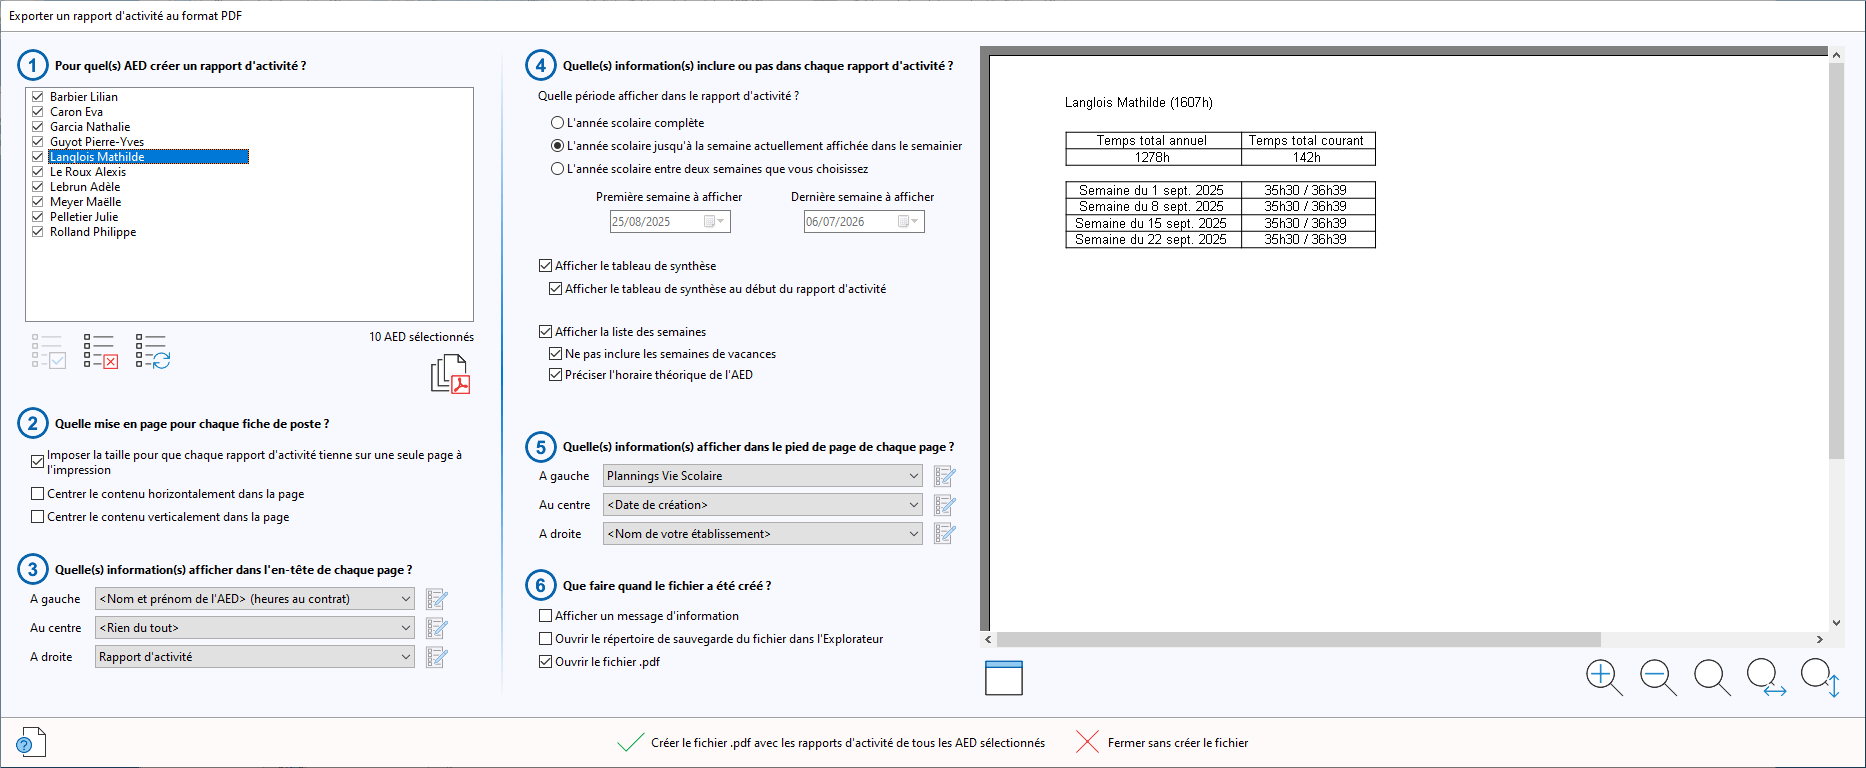Zoom in on the report preview
Viewport: 1866px width, 768px height.
click(x=1604, y=678)
